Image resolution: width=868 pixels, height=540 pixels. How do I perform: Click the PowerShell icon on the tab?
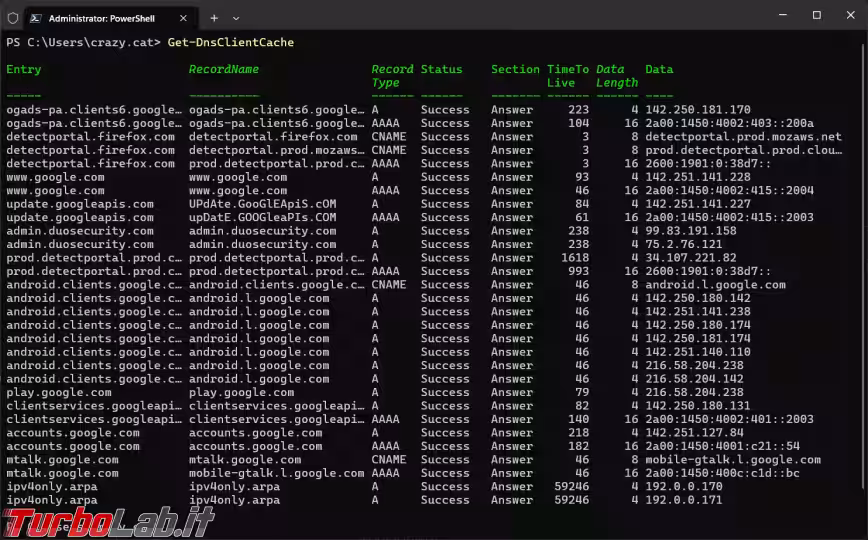tap(36, 17)
